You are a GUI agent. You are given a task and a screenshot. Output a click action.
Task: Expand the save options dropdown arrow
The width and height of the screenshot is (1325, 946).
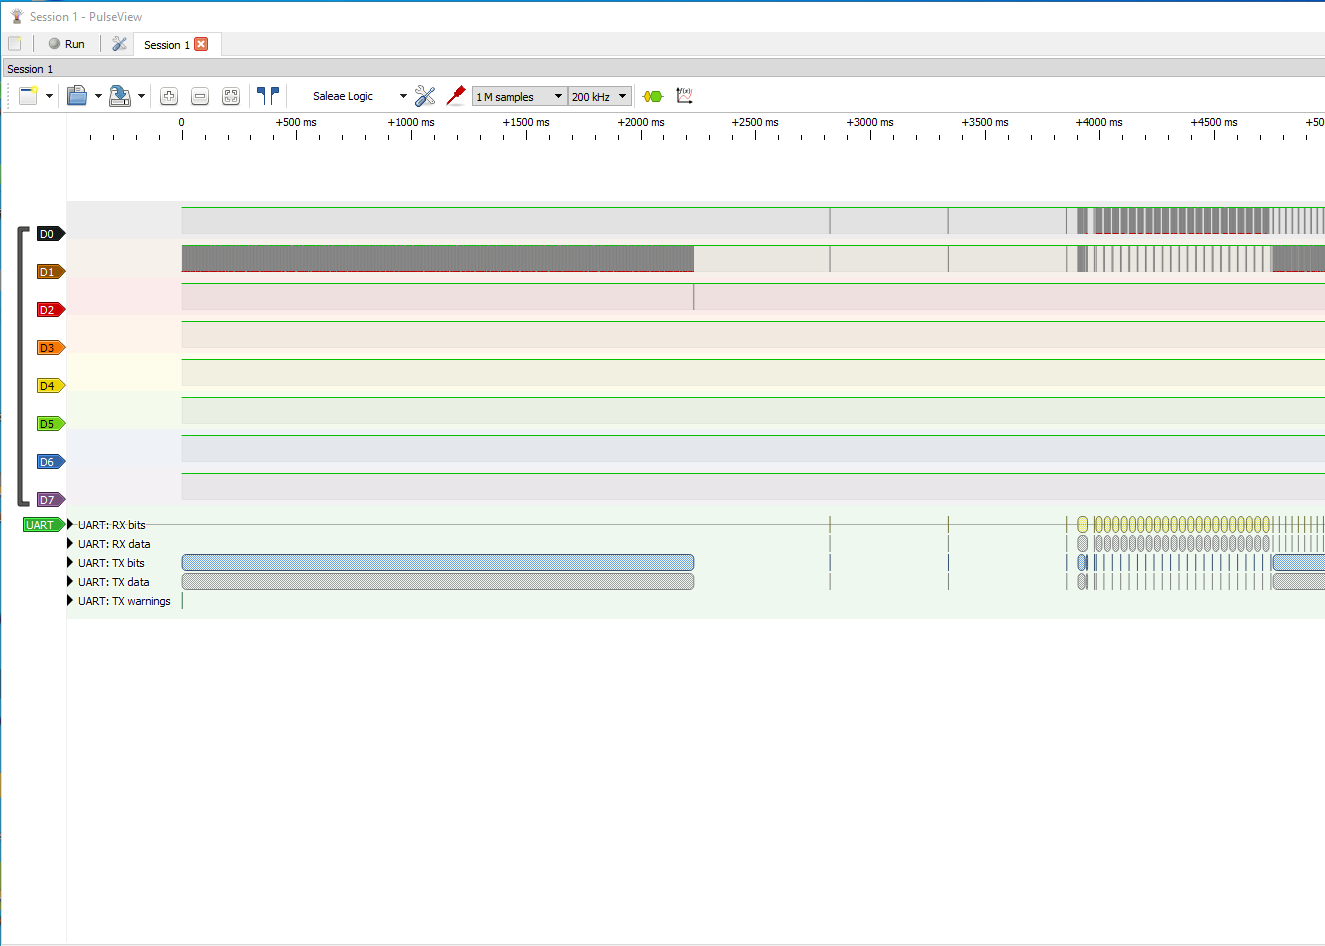point(141,96)
